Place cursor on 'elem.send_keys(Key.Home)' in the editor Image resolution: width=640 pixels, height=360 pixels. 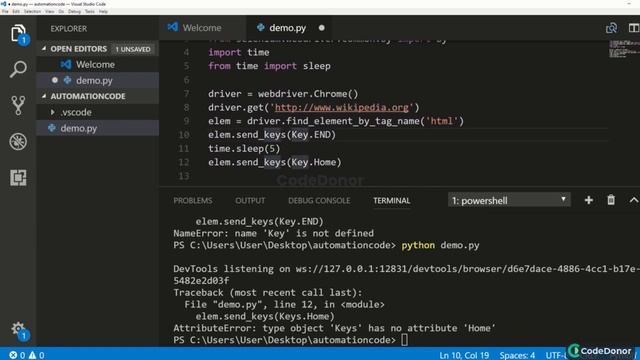coord(275,162)
